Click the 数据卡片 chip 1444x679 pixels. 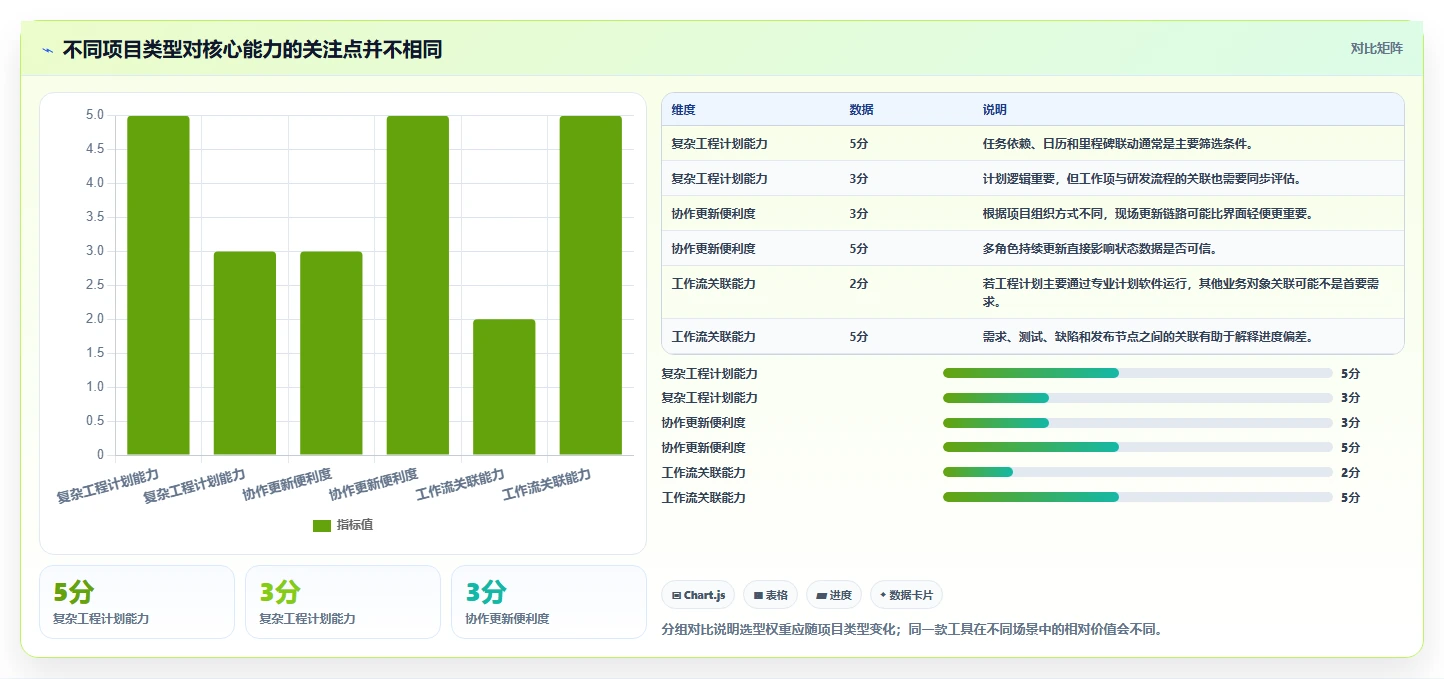pyautogui.click(x=906, y=595)
